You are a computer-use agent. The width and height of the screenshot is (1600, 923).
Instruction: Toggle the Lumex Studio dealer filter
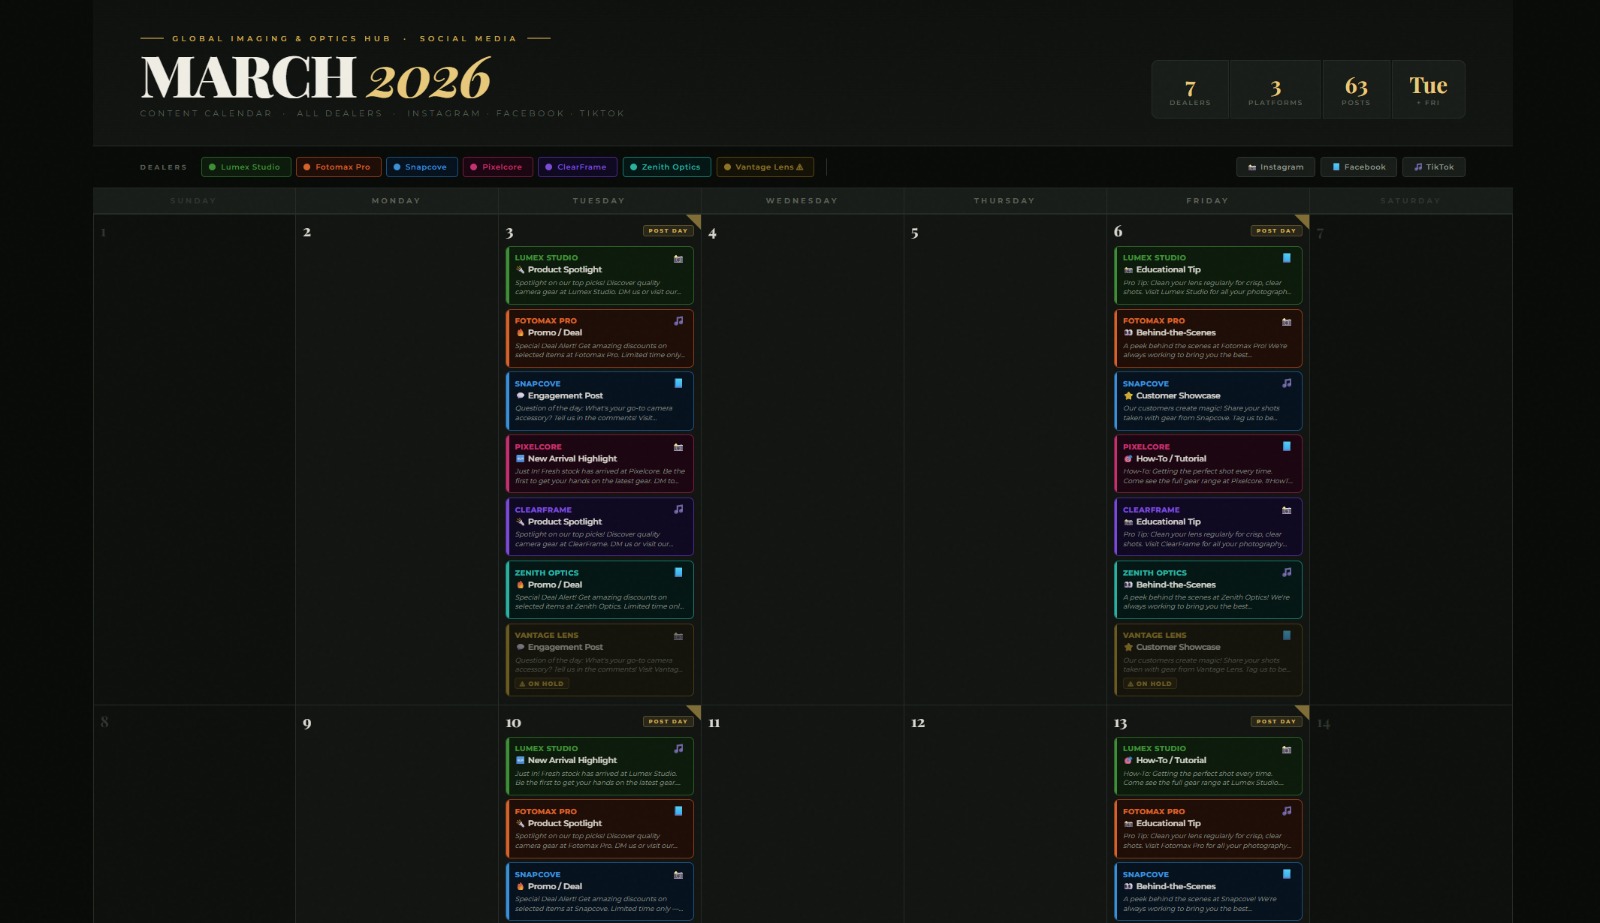tap(246, 167)
